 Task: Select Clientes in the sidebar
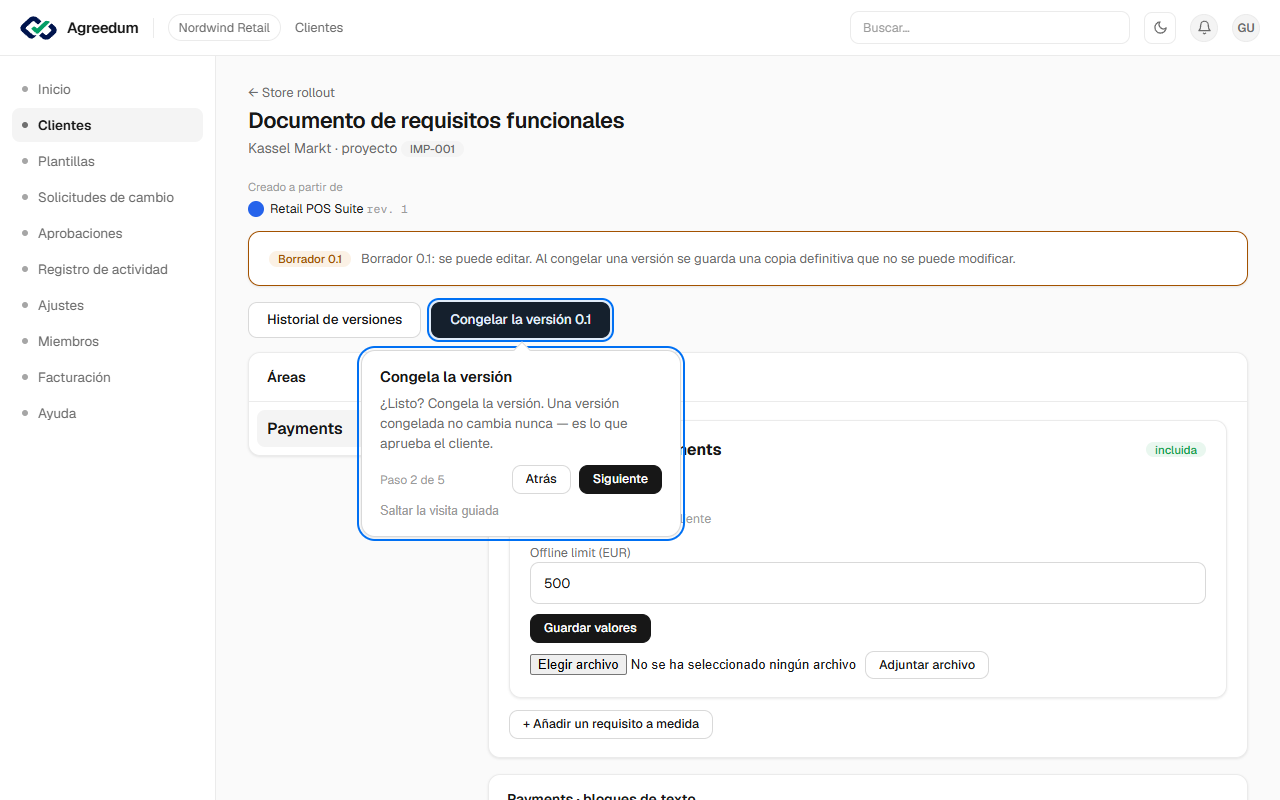(x=107, y=125)
